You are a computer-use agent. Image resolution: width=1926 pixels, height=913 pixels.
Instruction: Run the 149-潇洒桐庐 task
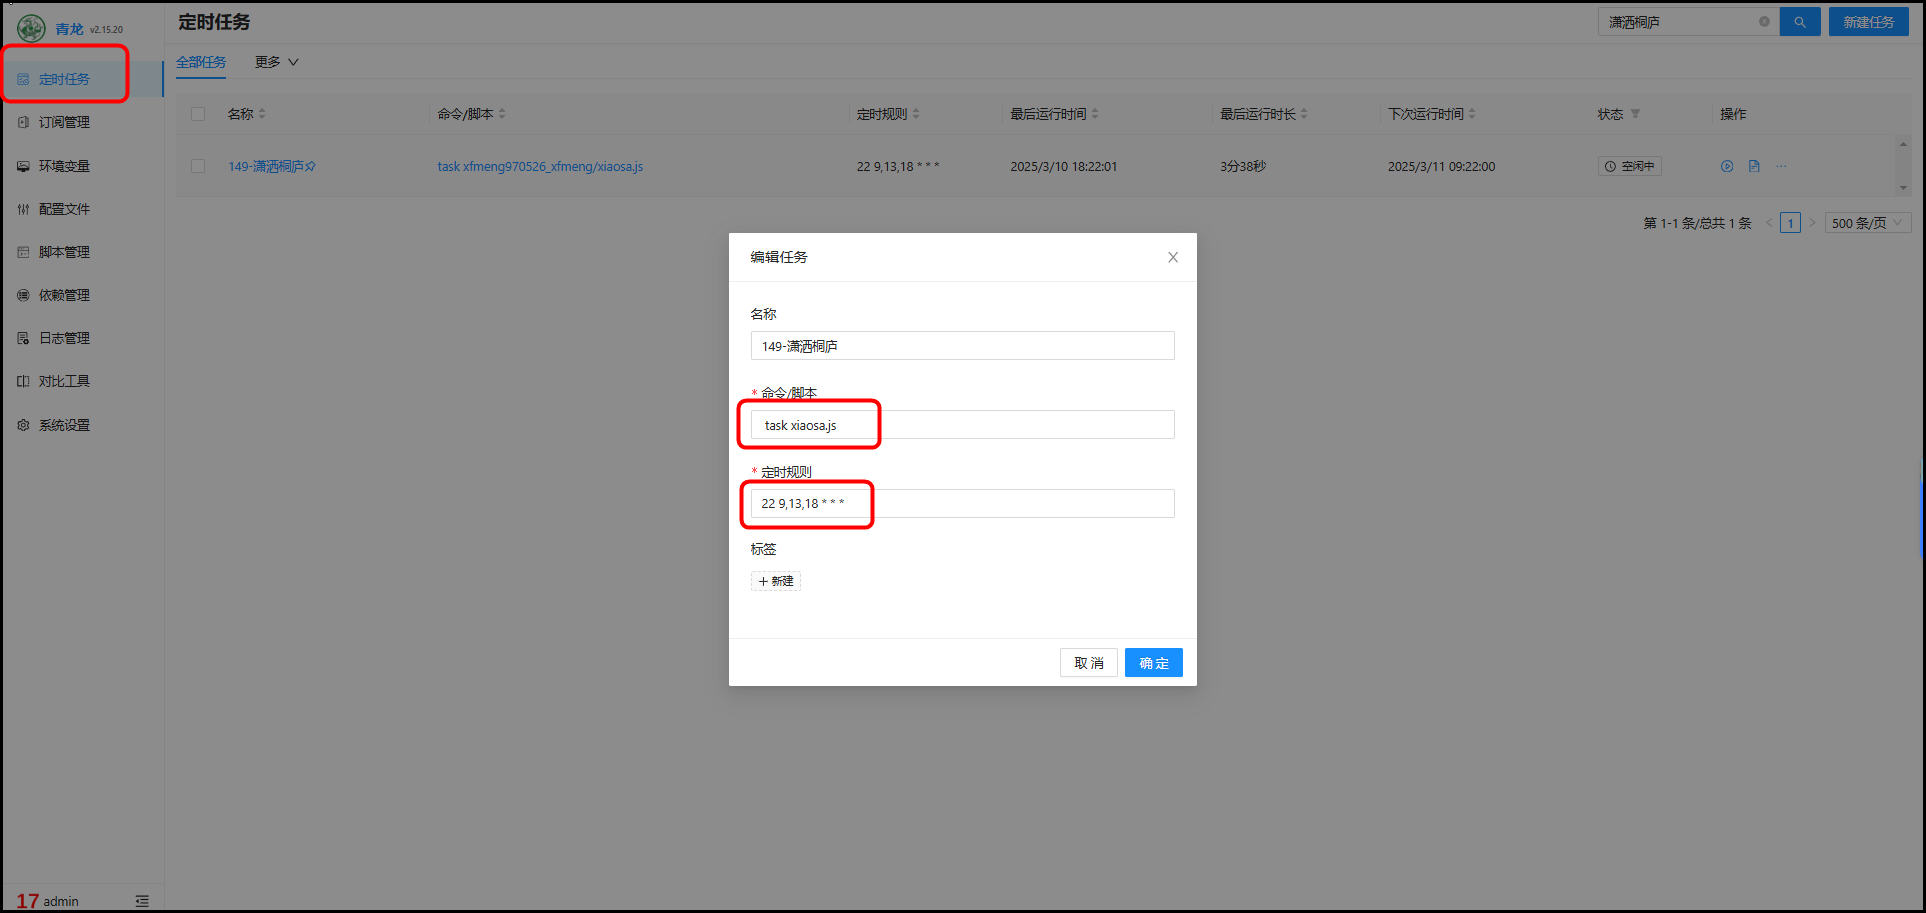point(1727,166)
